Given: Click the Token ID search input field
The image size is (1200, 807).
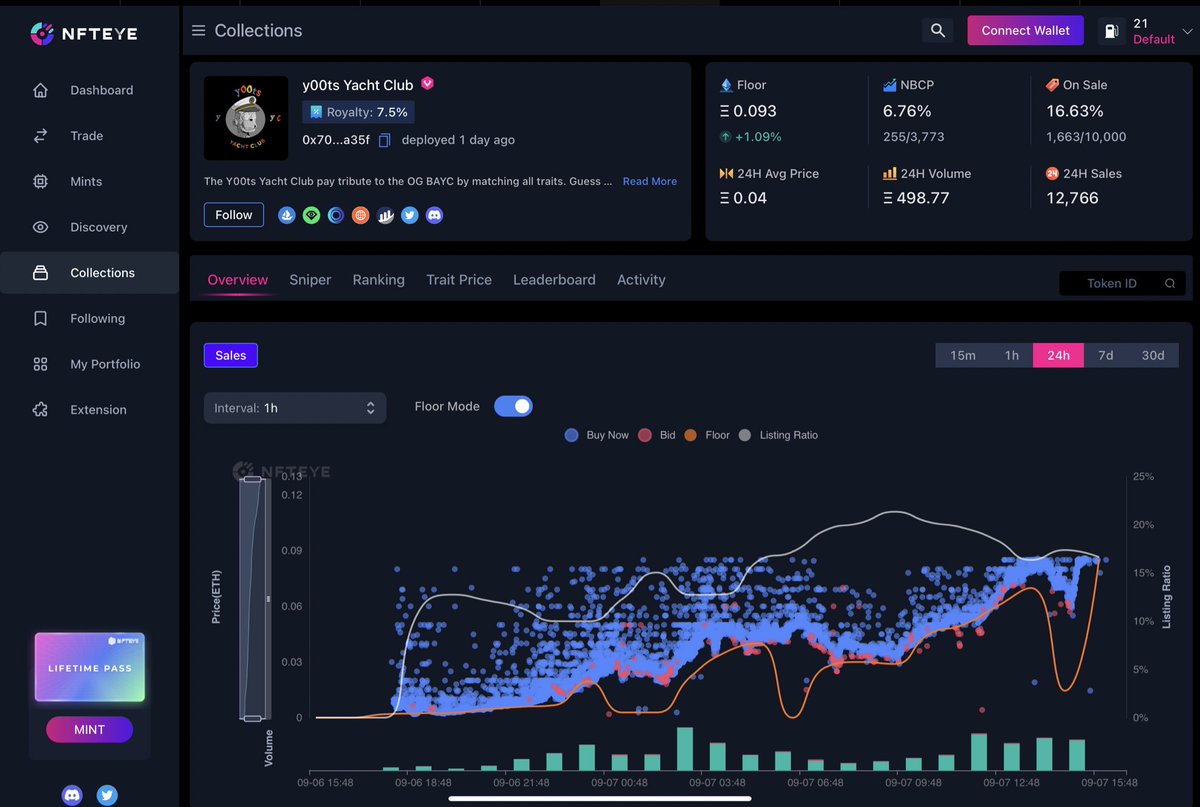Looking at the screenshot, I should [1112, 283].
